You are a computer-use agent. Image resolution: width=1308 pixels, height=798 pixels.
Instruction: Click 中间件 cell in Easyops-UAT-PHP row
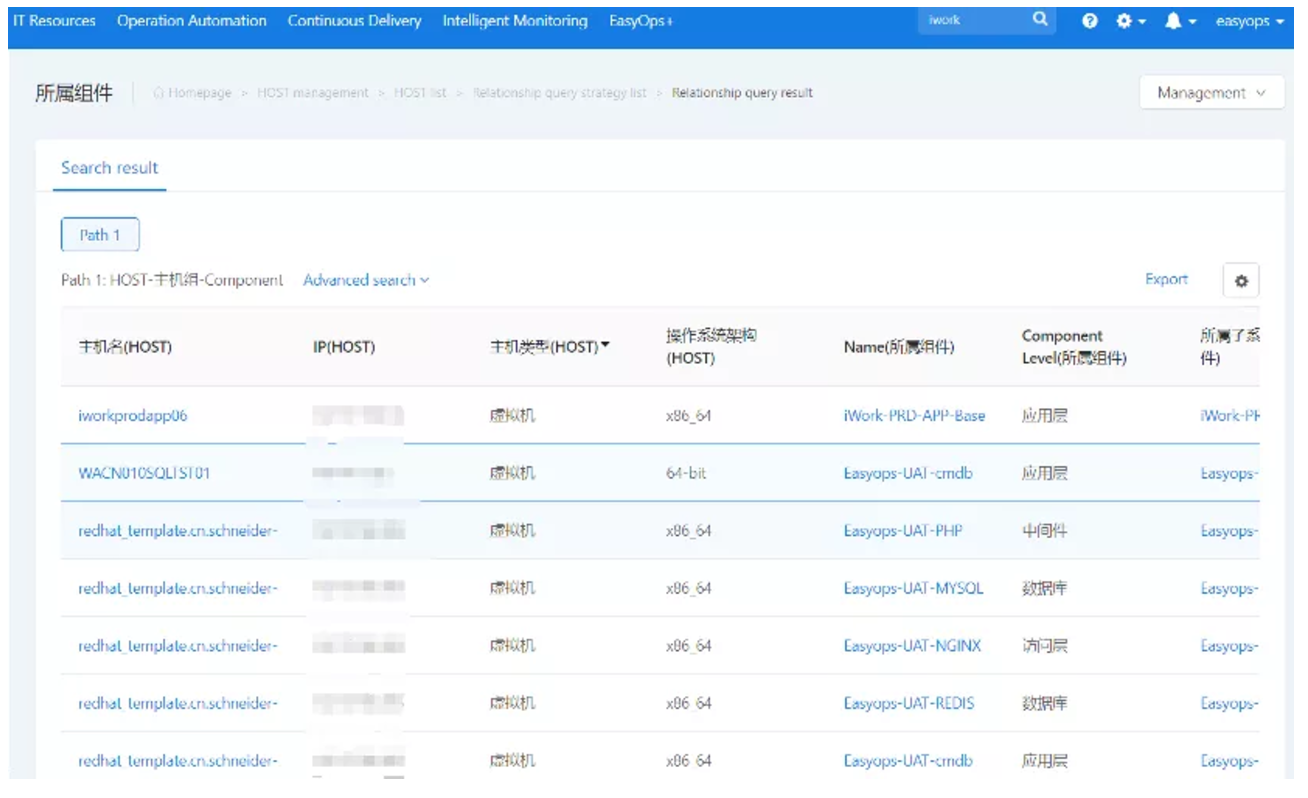[1044, 531]
